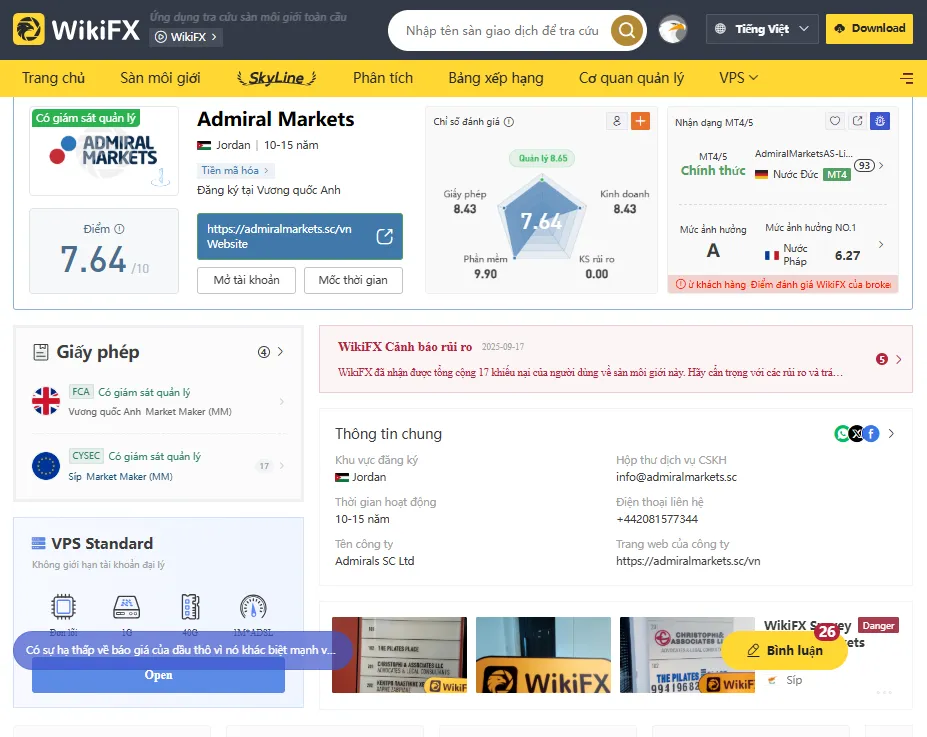Click the WikiFX logo

(x=77, y=29)
